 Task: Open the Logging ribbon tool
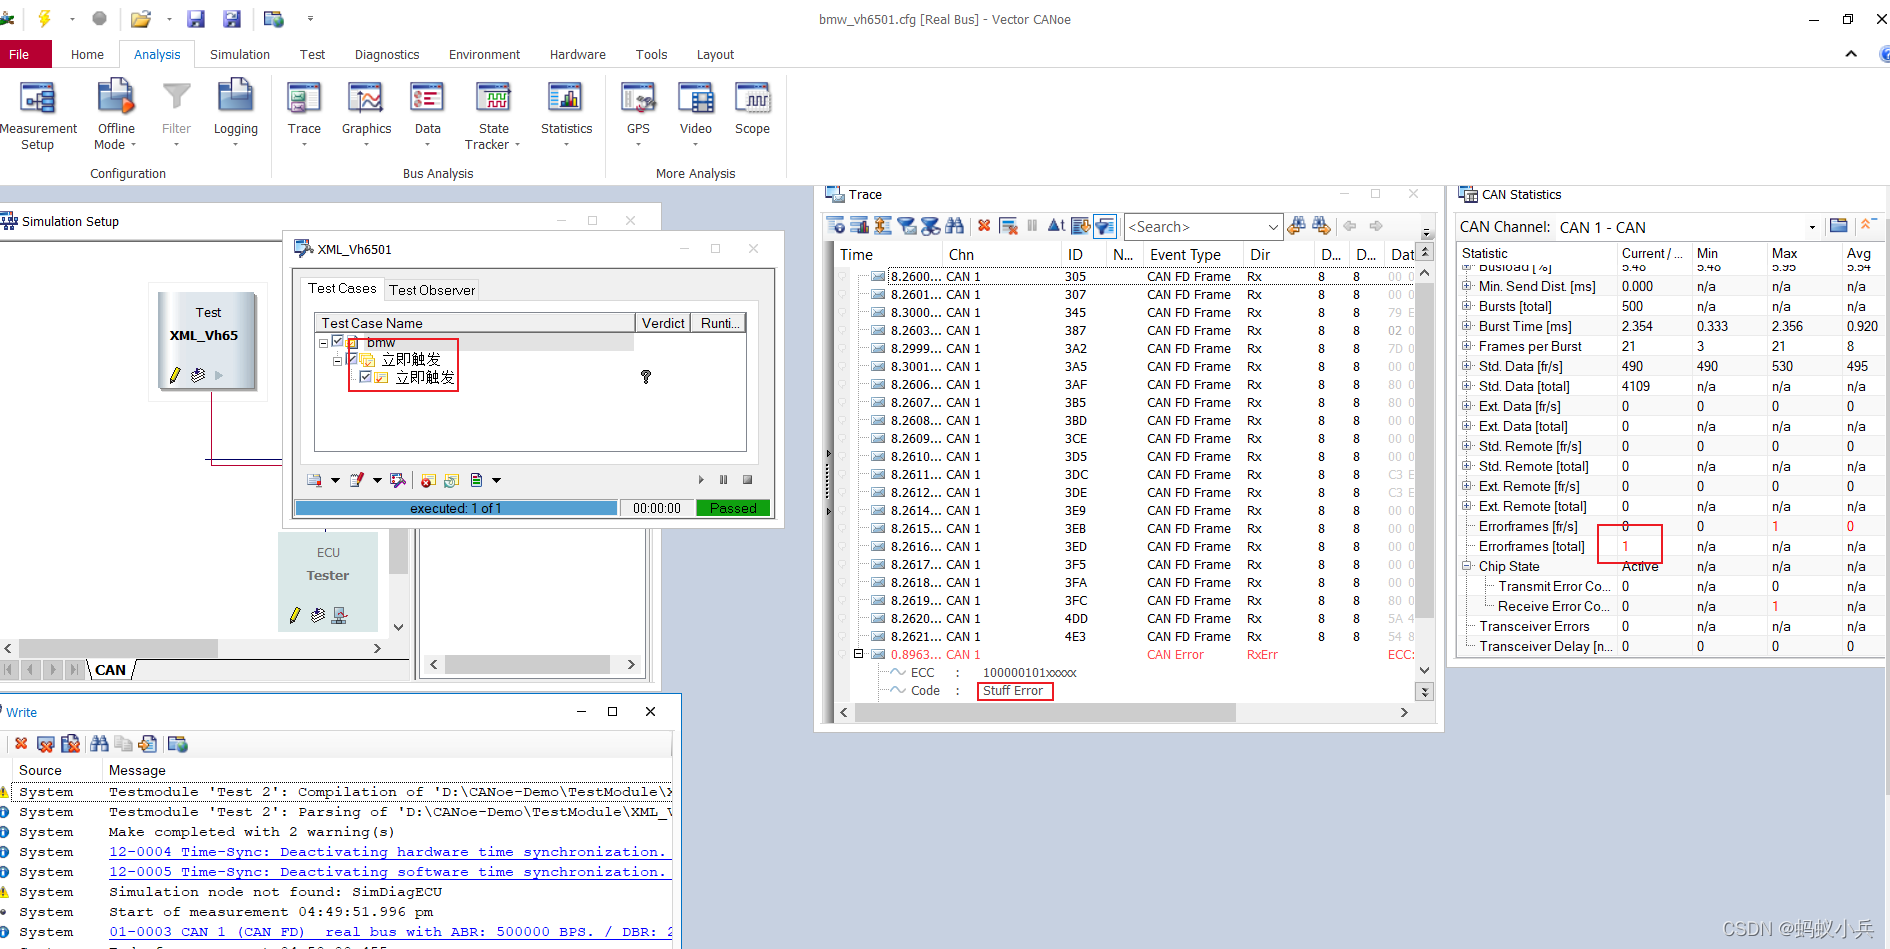click(x=235, y=113)
